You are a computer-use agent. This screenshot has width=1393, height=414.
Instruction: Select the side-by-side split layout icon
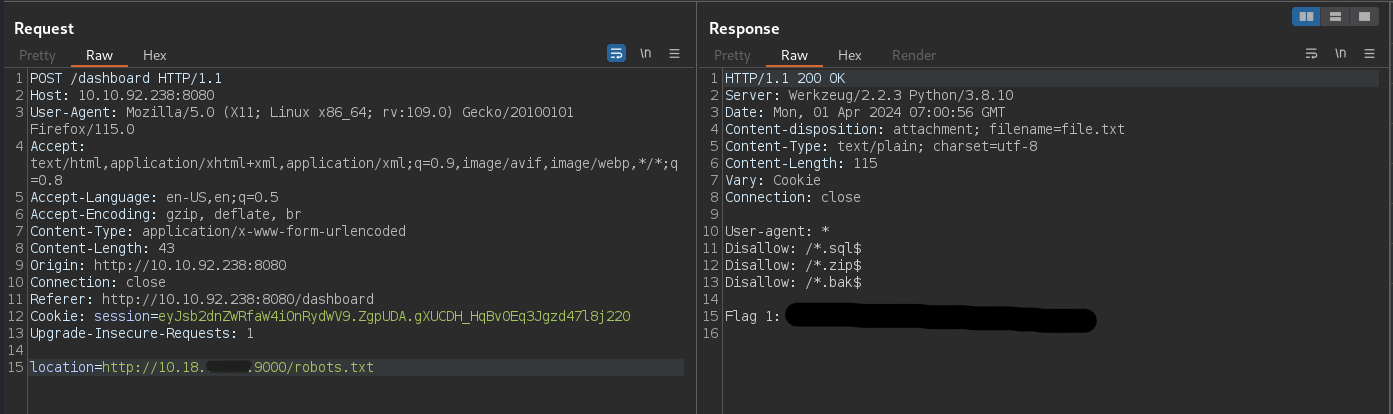pos(1306,16)
